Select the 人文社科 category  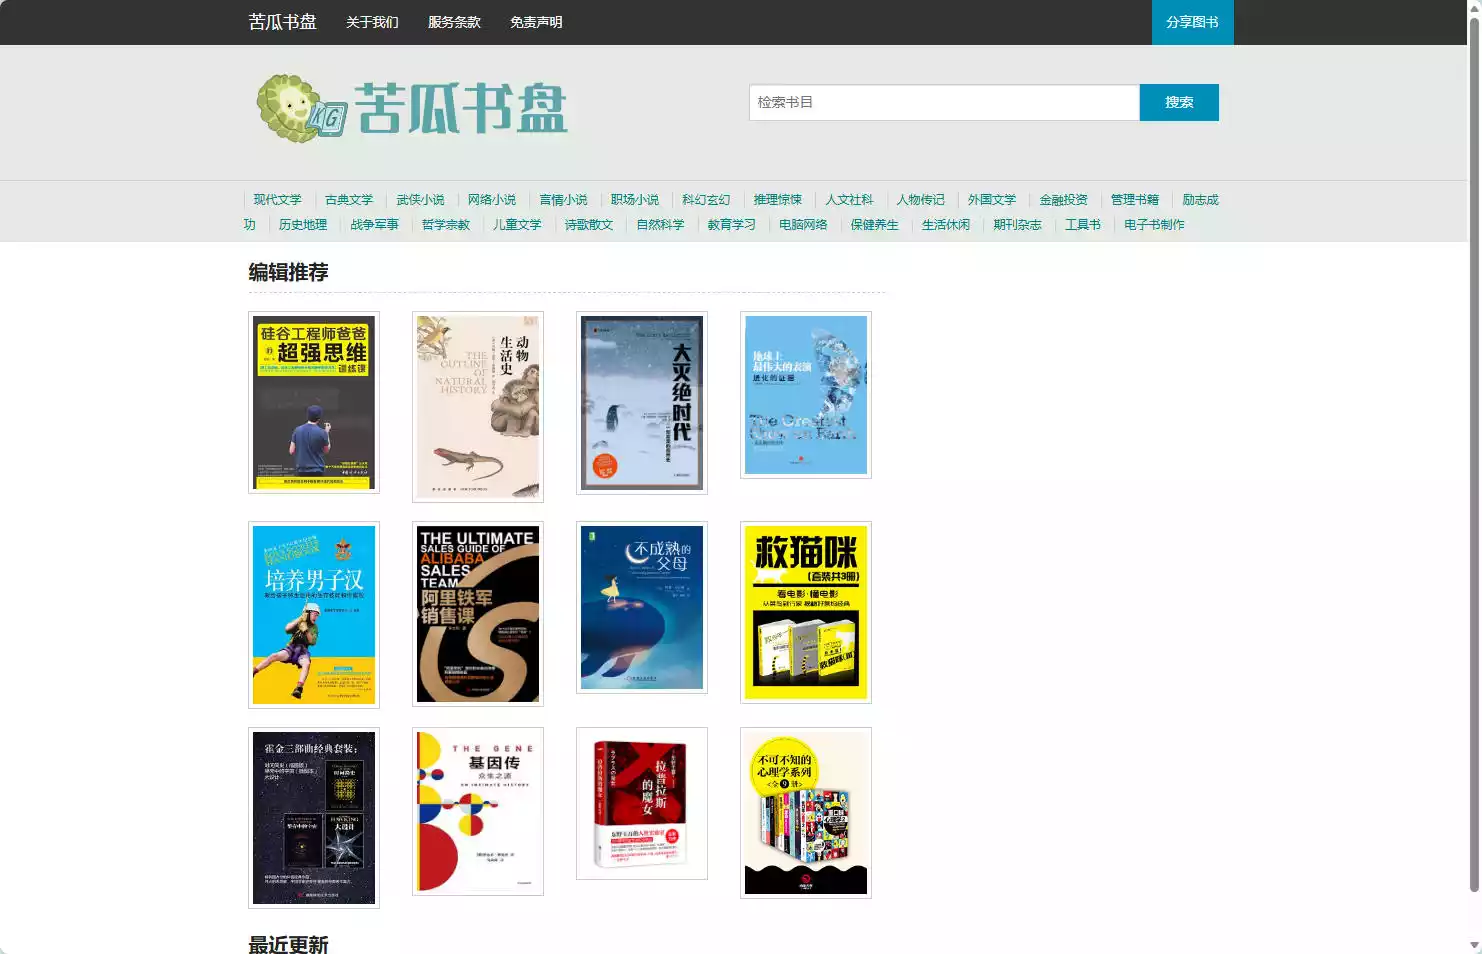[849, 200]
